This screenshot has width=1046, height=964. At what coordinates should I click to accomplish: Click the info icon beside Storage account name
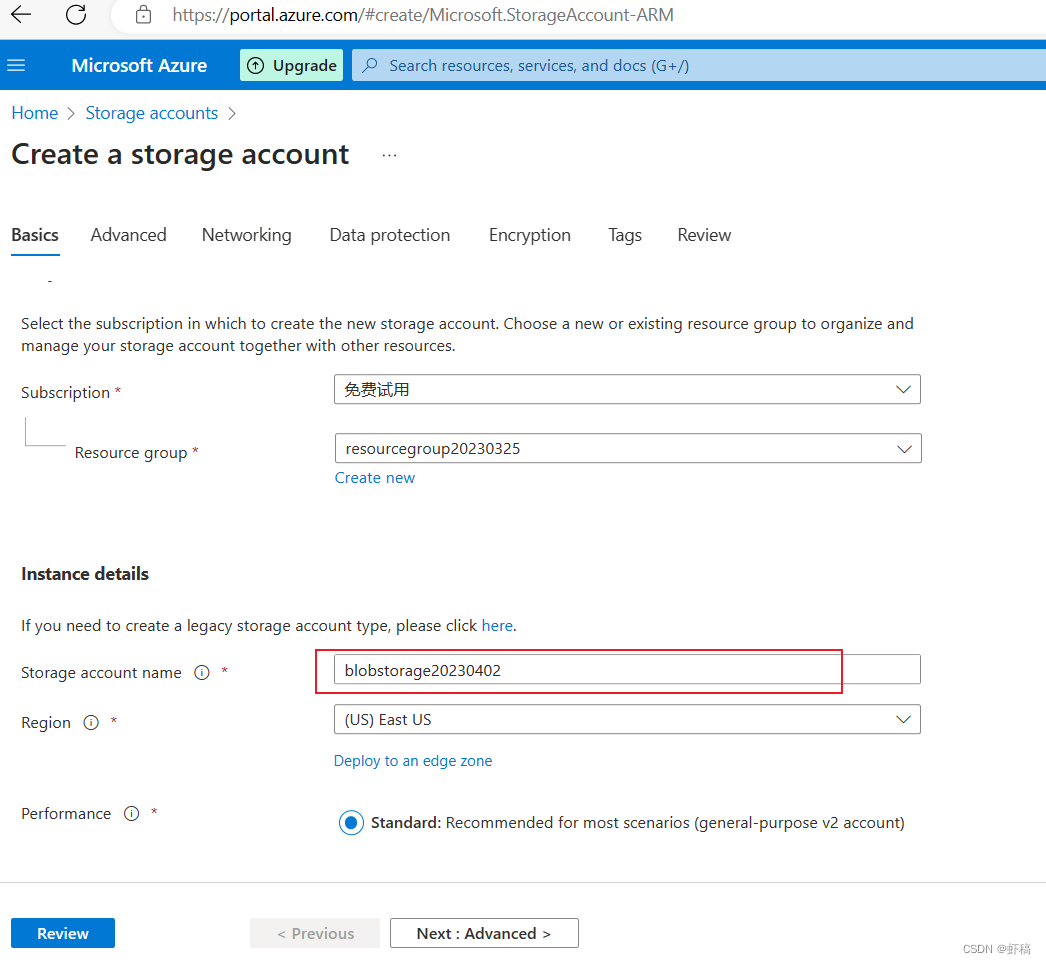[202, 672]
